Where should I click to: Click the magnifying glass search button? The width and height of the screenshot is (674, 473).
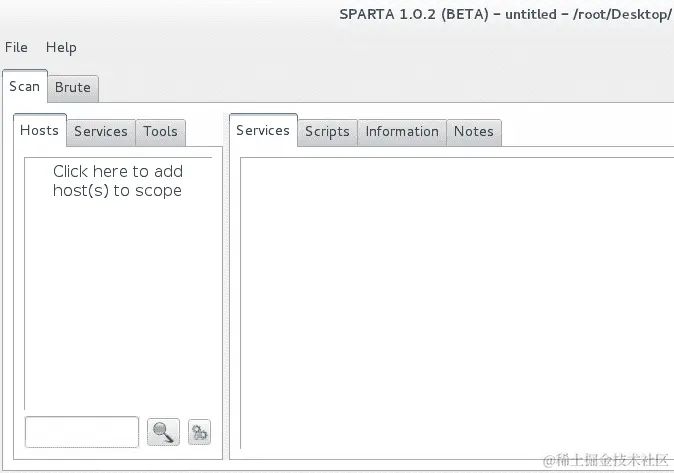pyautogui.click(x=163, y=432)
